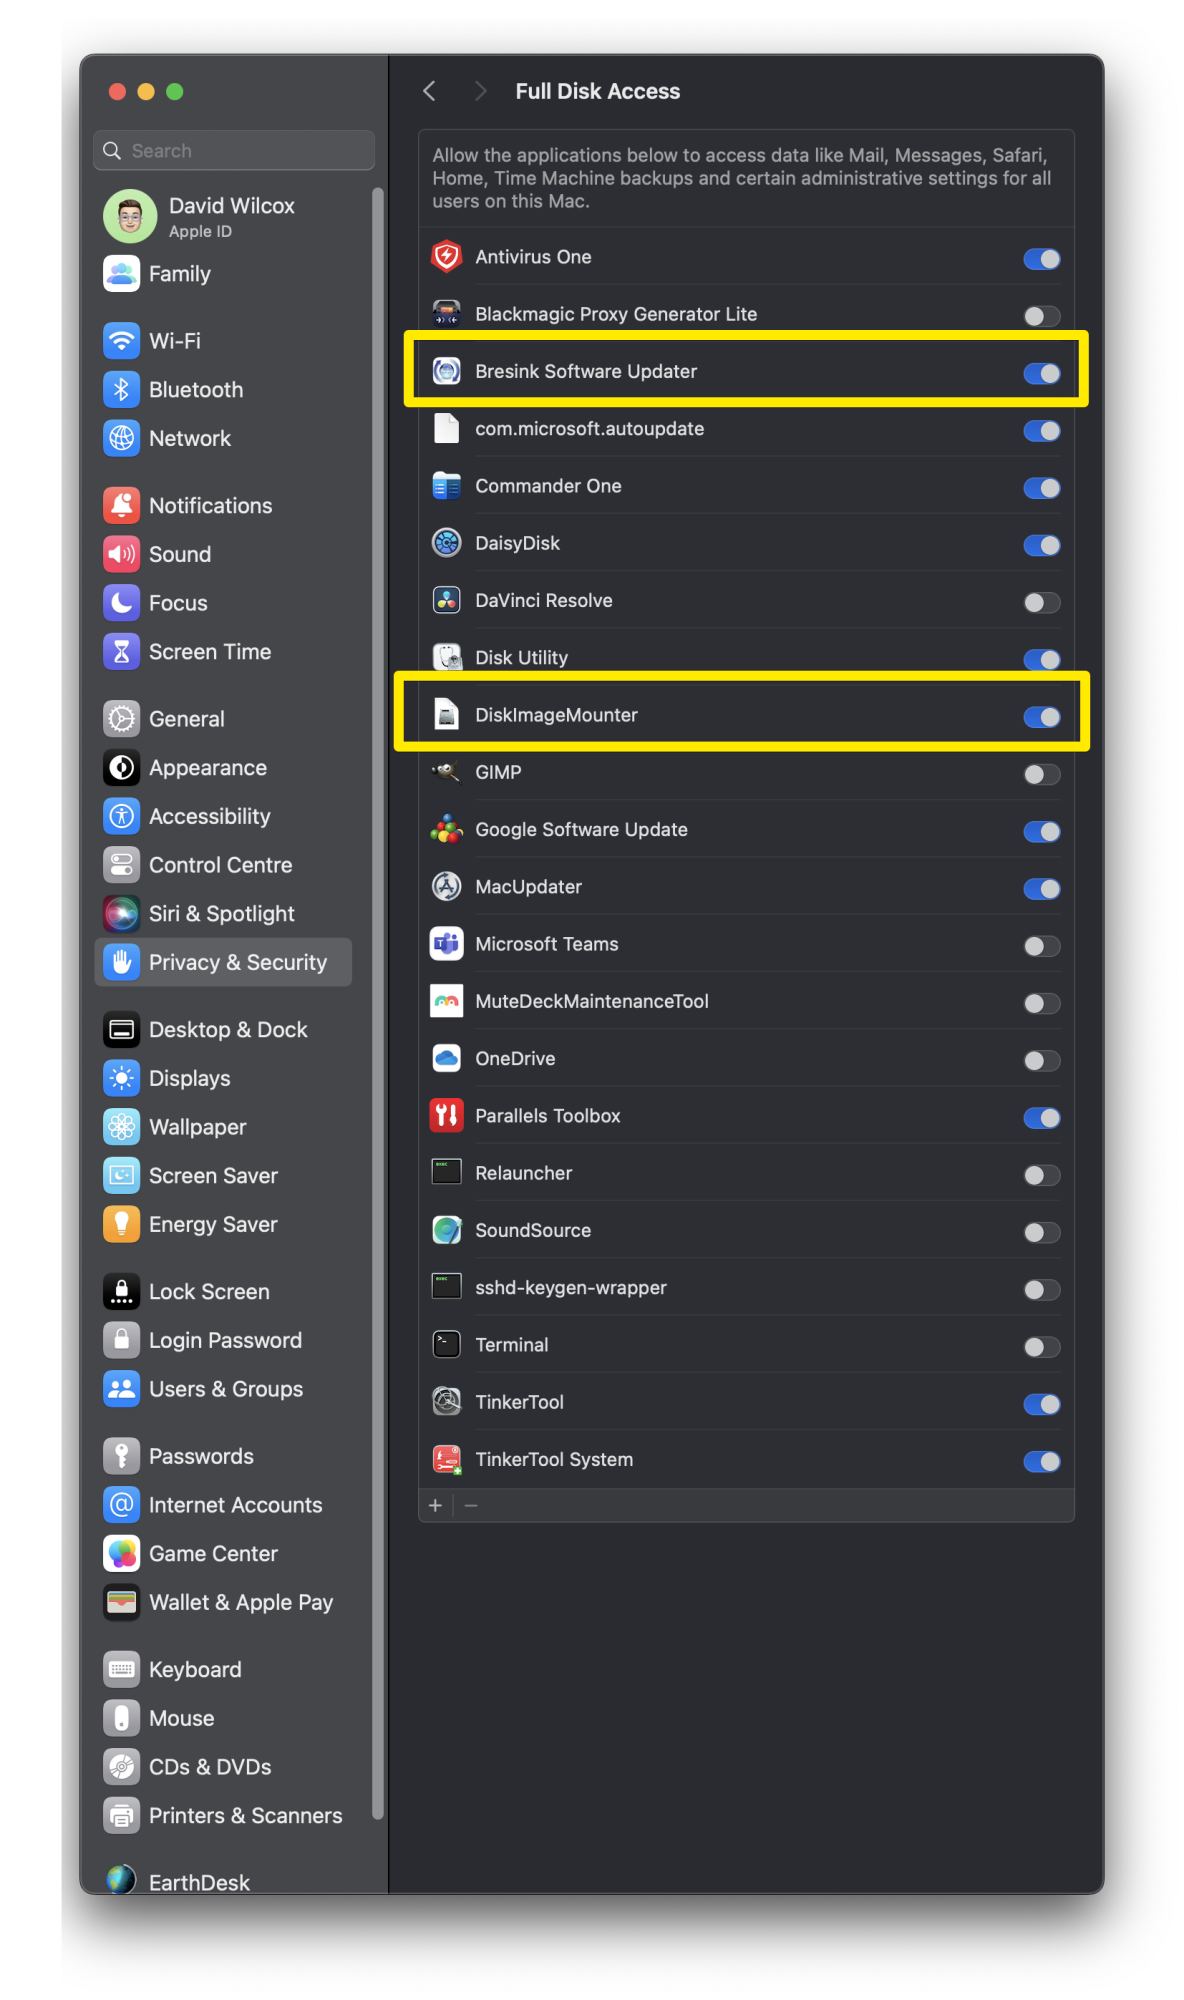
Task: Click the minus remove button
Action: click(x=471, y=1505)
